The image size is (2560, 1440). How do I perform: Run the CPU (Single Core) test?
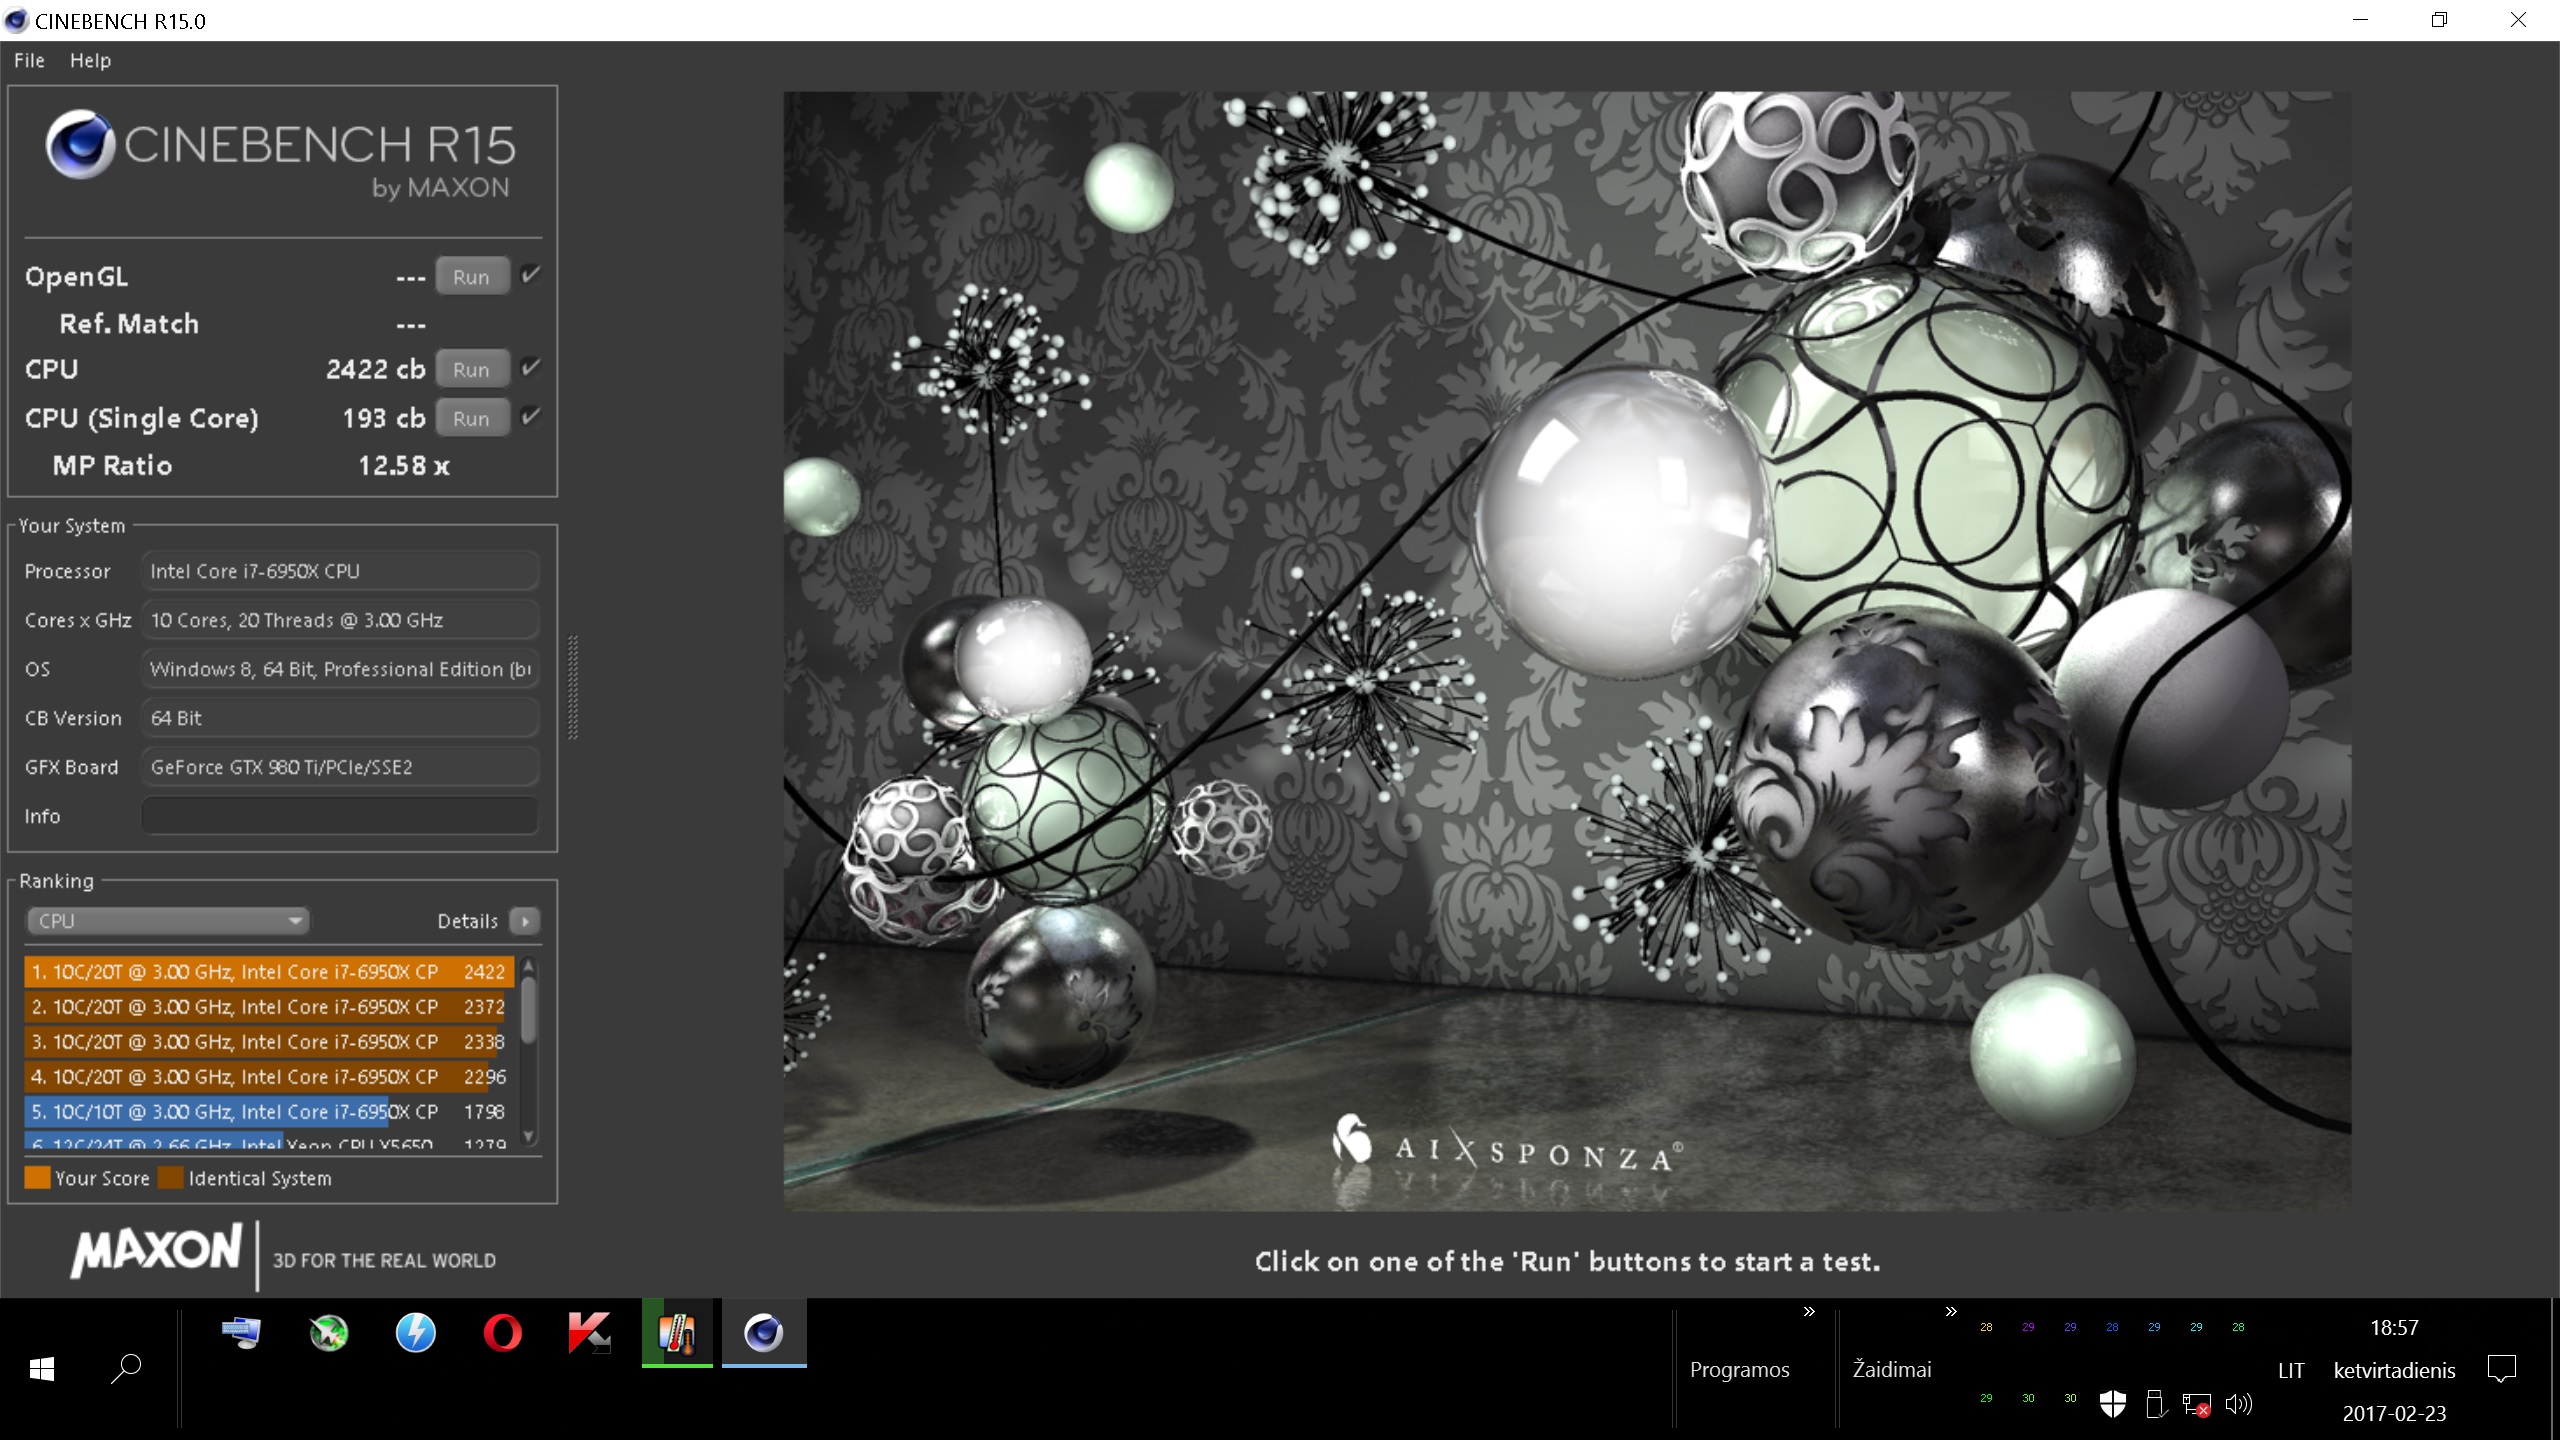(472, 418)
